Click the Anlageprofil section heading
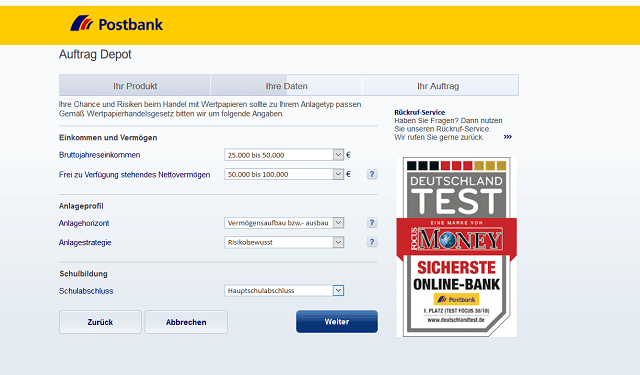The height and width of the screenshot is (375, 640). pyautogui.click(x=81, y=206)
